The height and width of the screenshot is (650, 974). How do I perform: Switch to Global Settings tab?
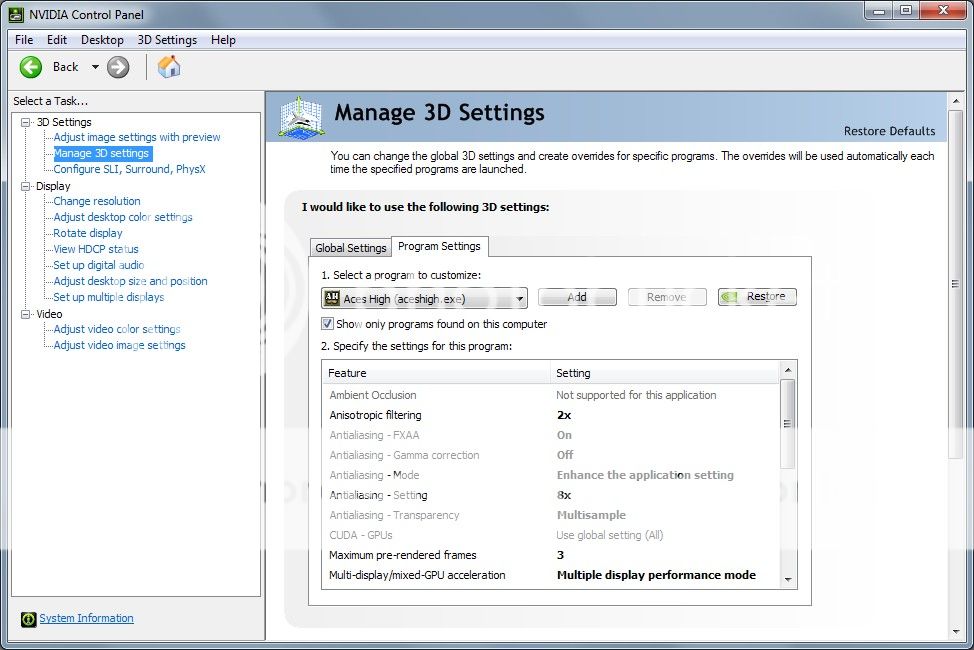[350, 248]
